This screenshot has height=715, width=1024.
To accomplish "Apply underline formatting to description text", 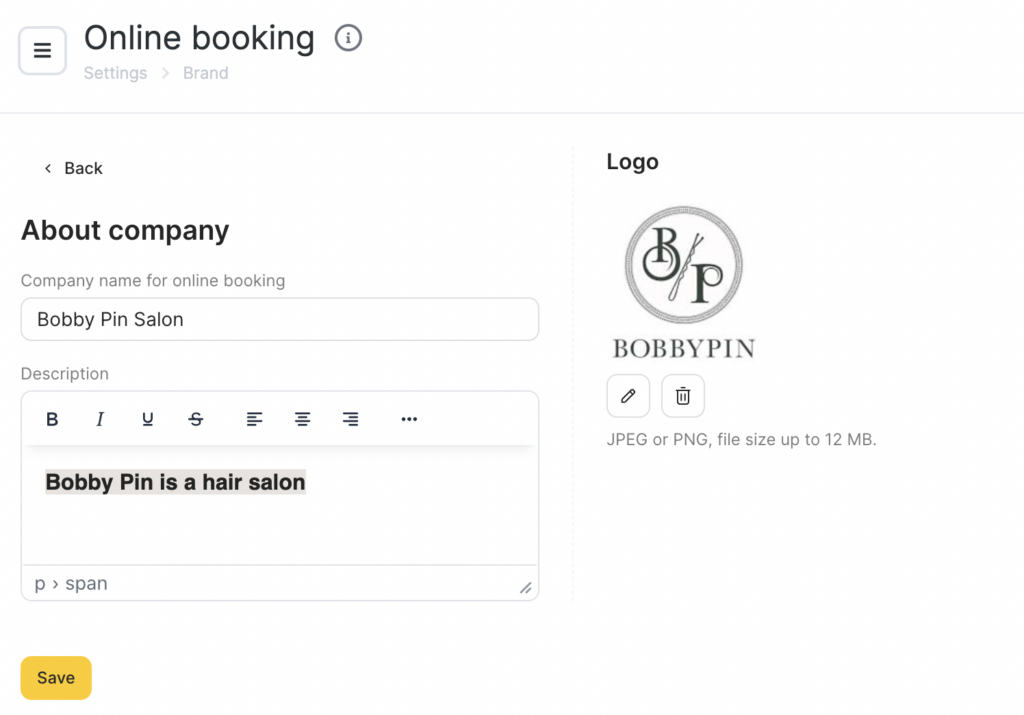I will (x=148, y=419).
